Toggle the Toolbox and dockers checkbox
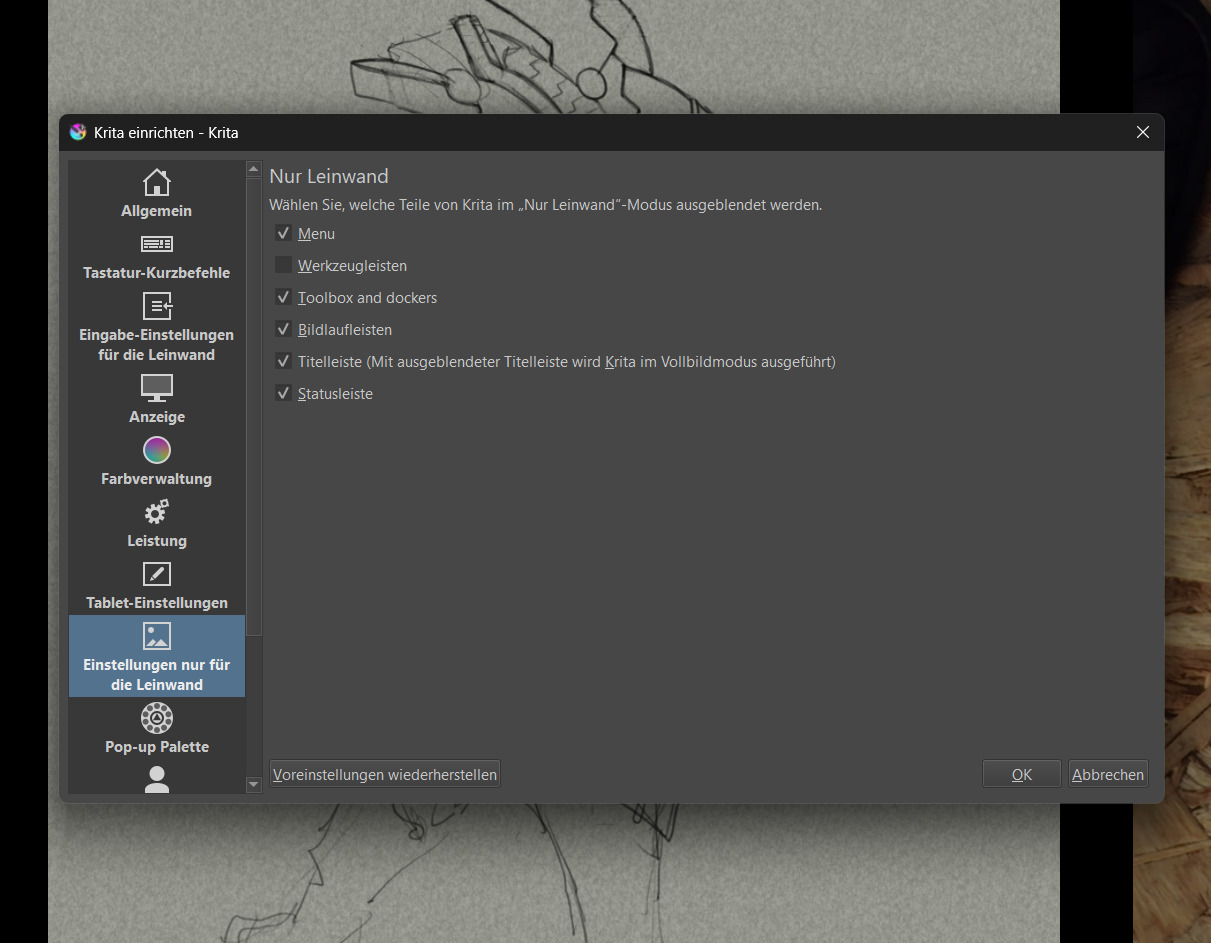This screenshot has height=943, width=1211. click(x=284, y=298)
